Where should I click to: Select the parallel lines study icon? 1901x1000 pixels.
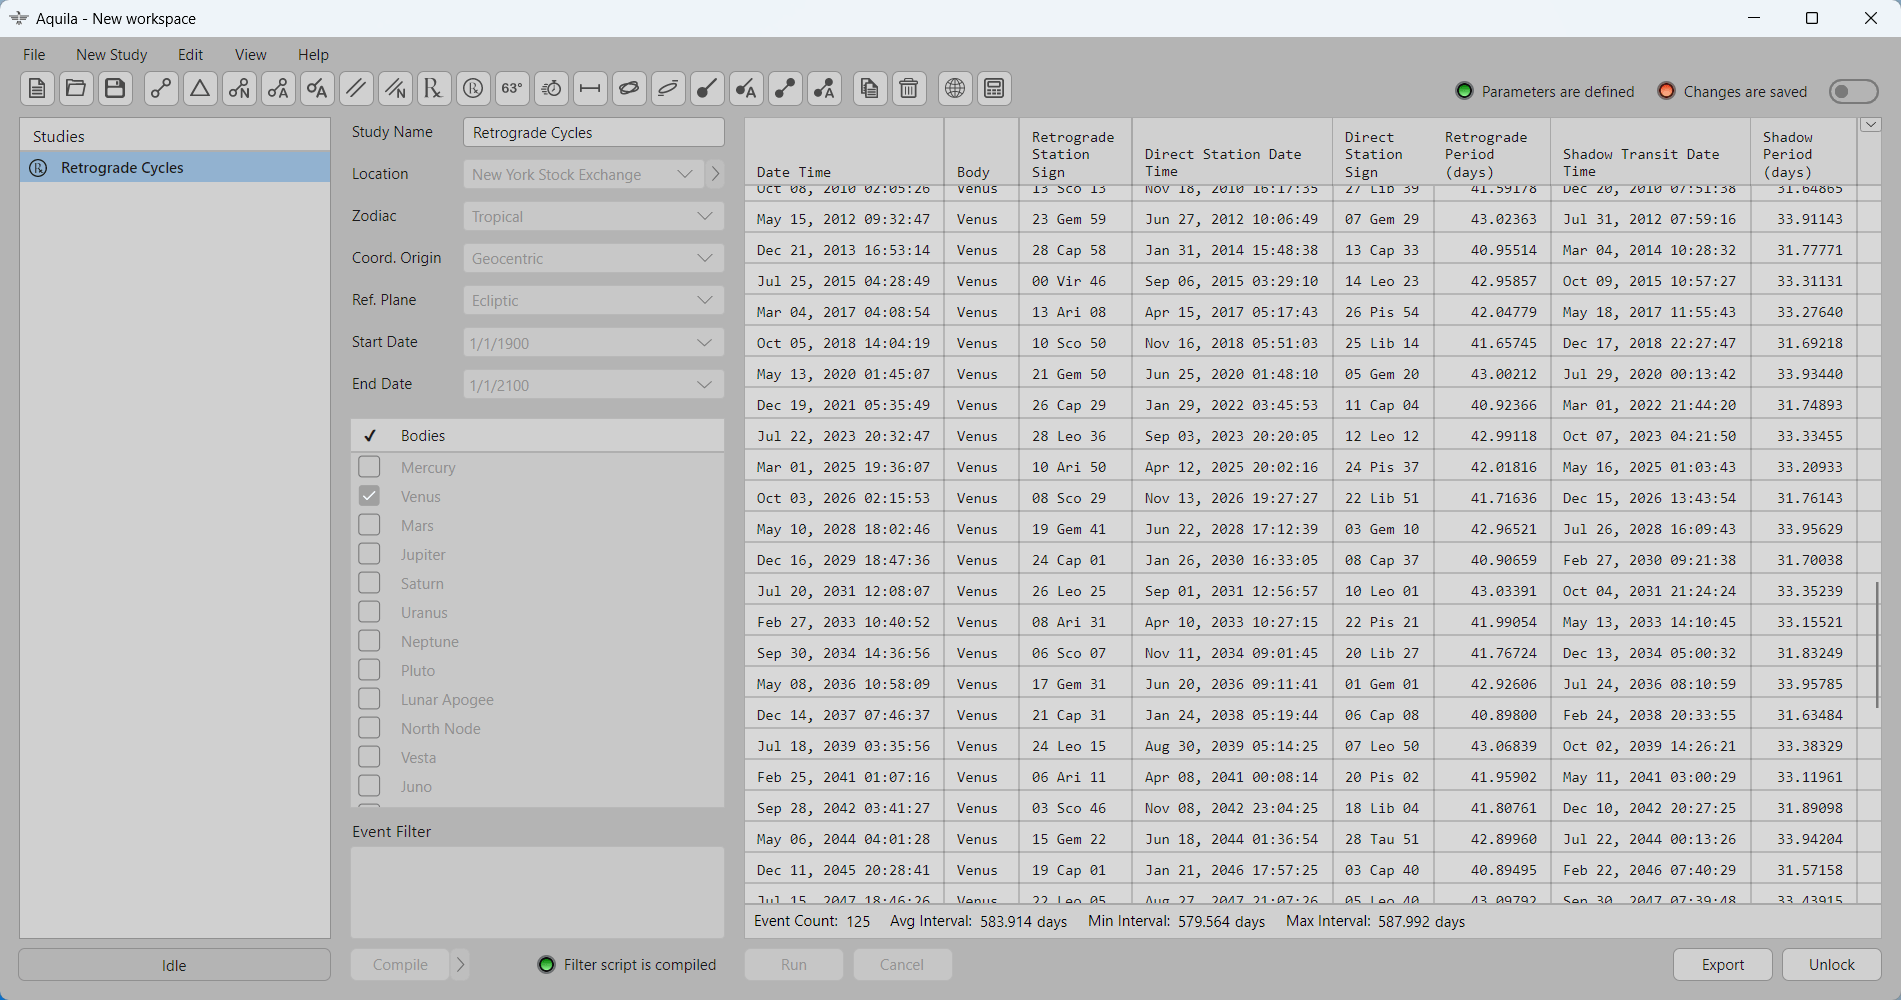coord(356,89)
